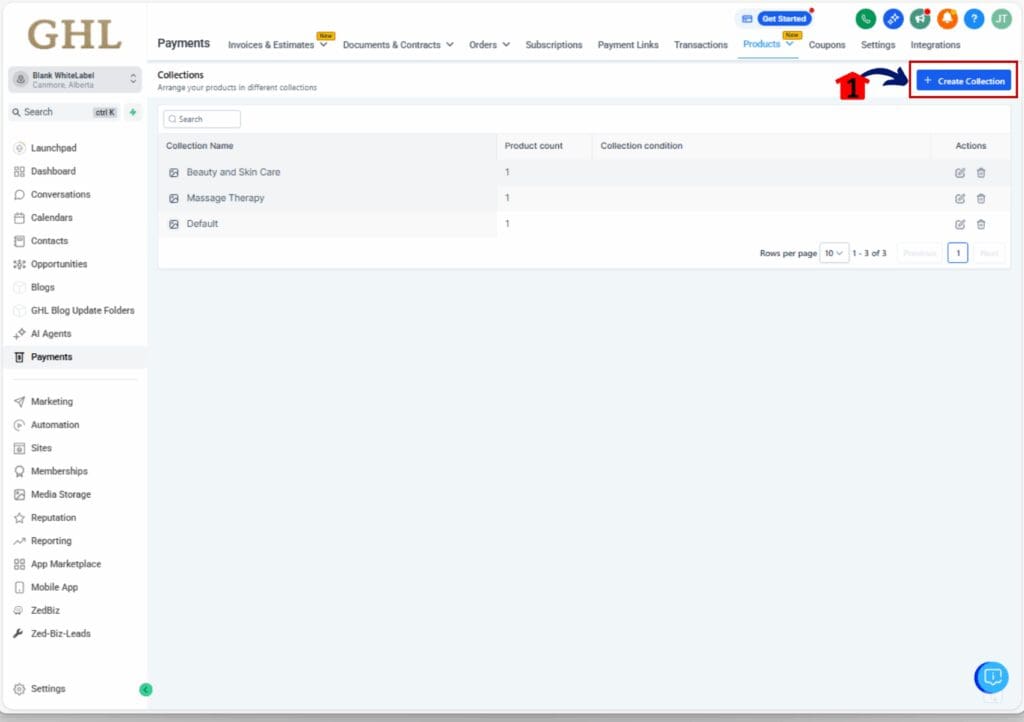
Task: Open the Orders dropdown menu
Action: click(489, 45)
